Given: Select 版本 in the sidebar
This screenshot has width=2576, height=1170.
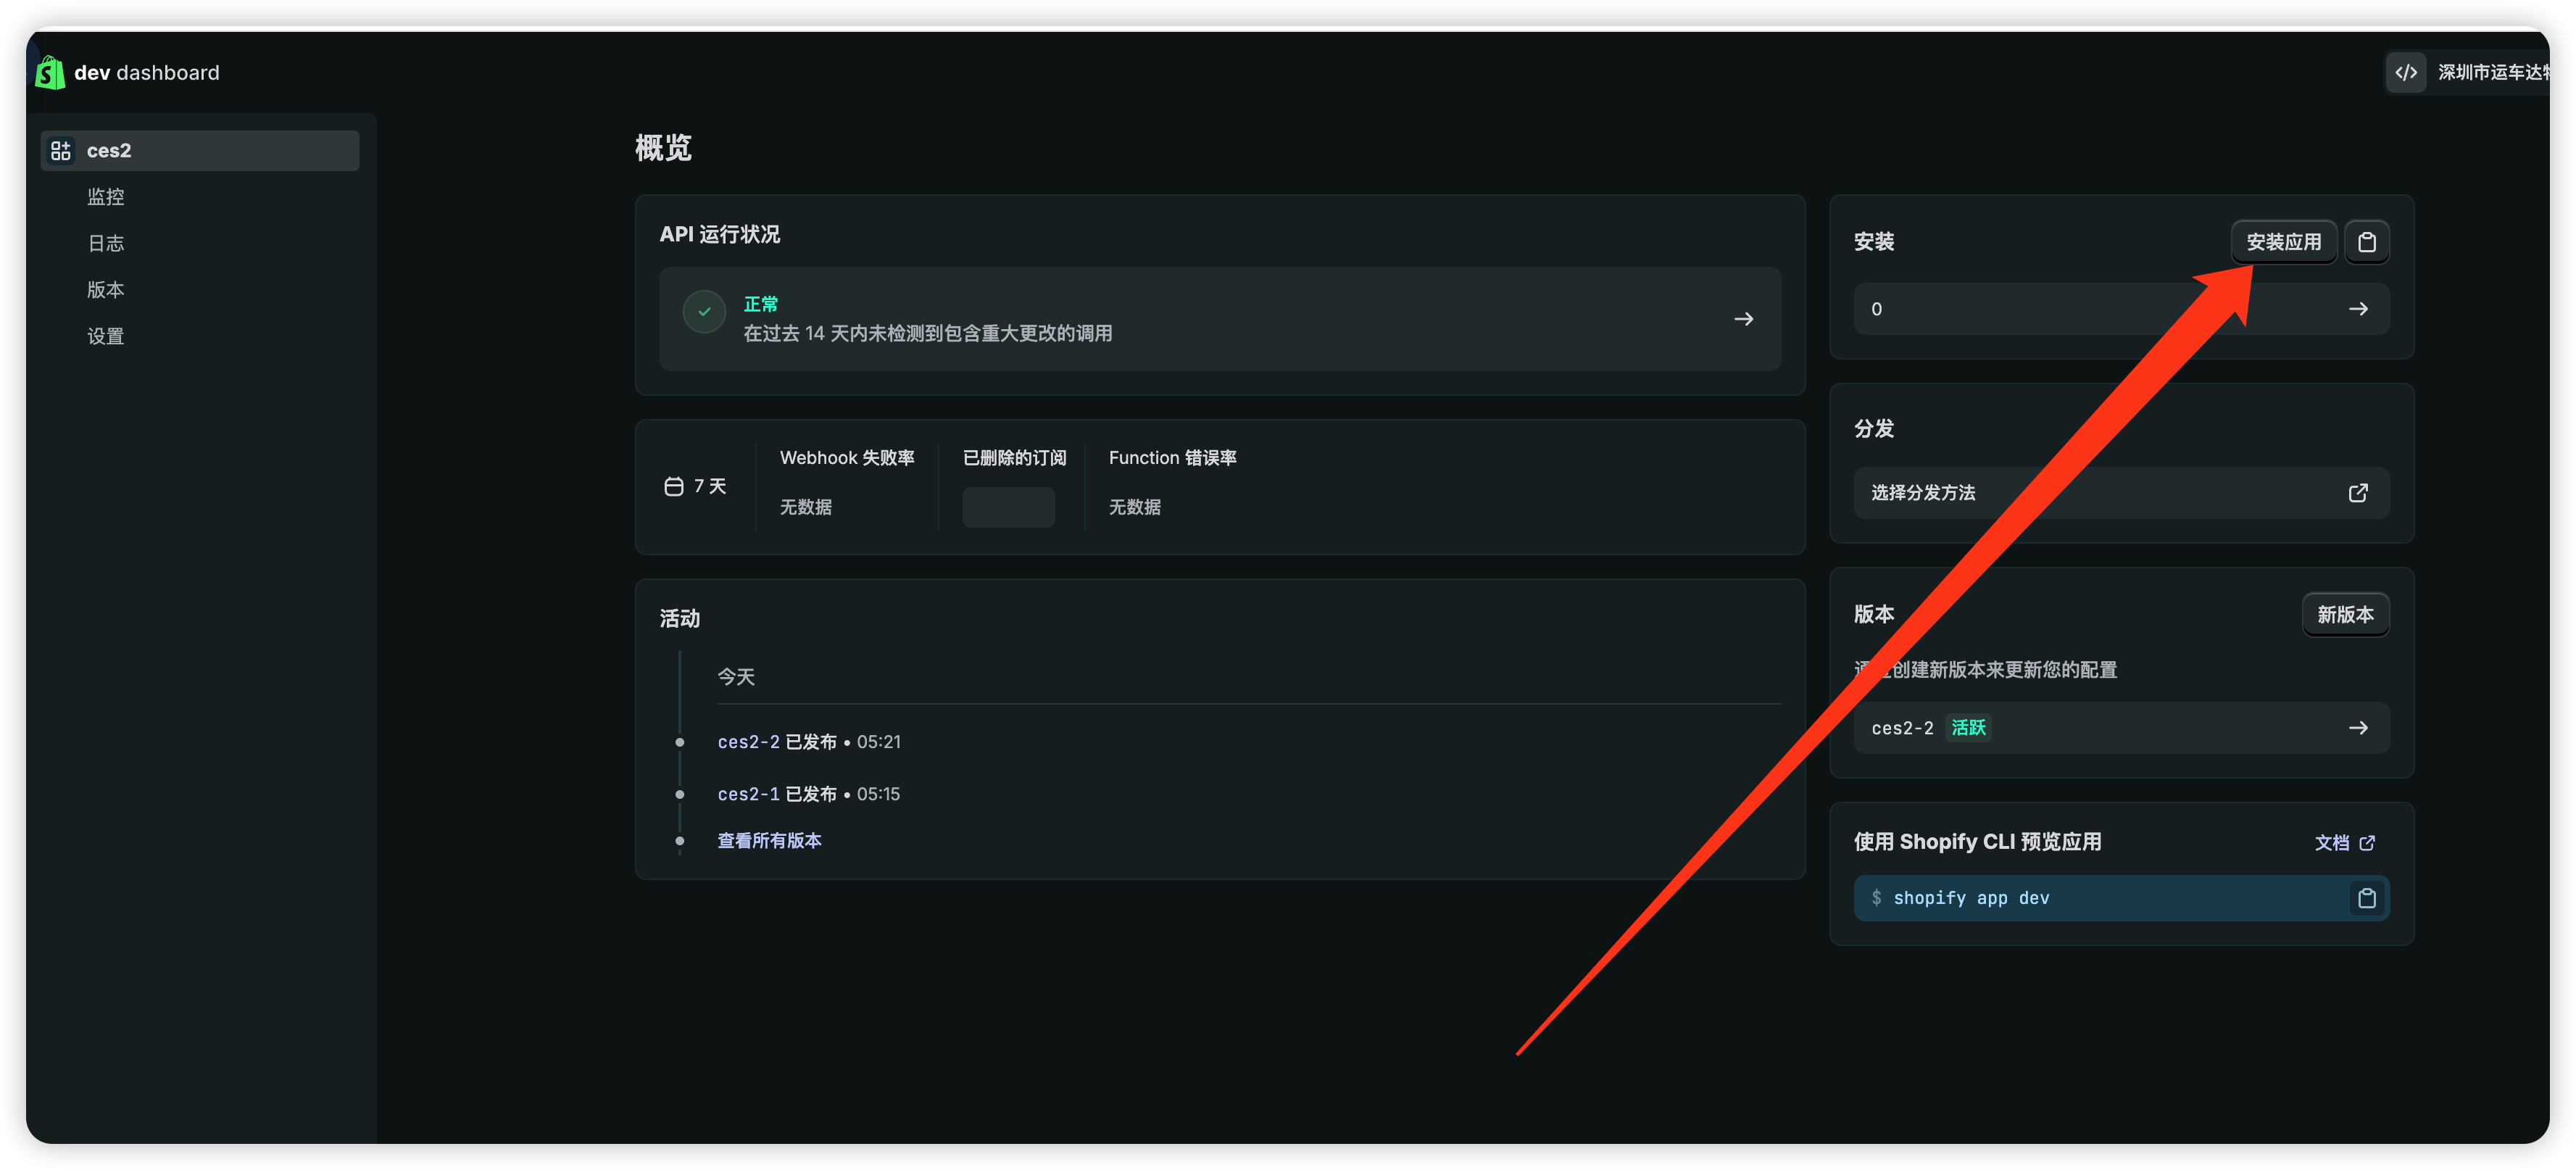Looking at the screenshot, I should coord(105,290).
